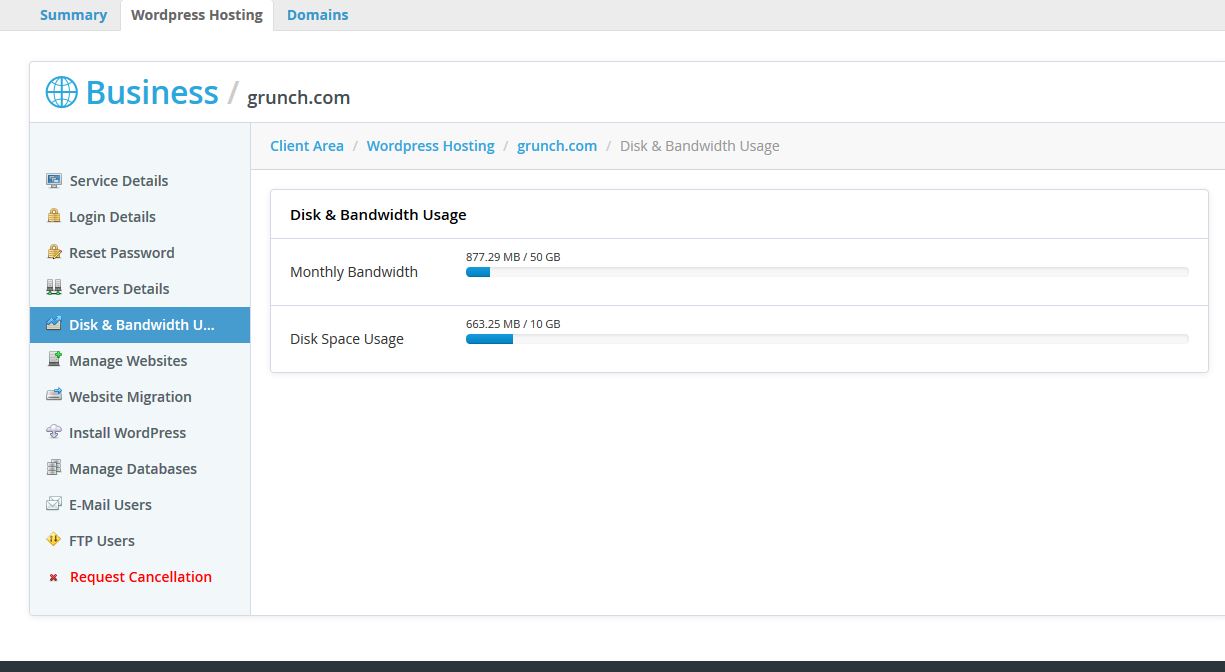Go to Client Area breadcrumb link
Viewport: 1225px width, 672px height.
pyautogui.click(x=307, y=146)
